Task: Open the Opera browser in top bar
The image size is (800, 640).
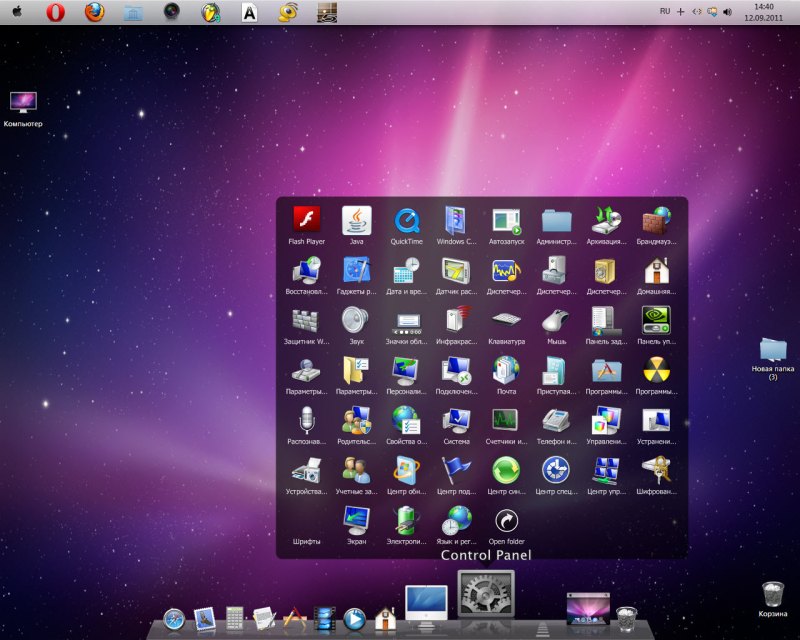Action: click(x=55, y=12)
